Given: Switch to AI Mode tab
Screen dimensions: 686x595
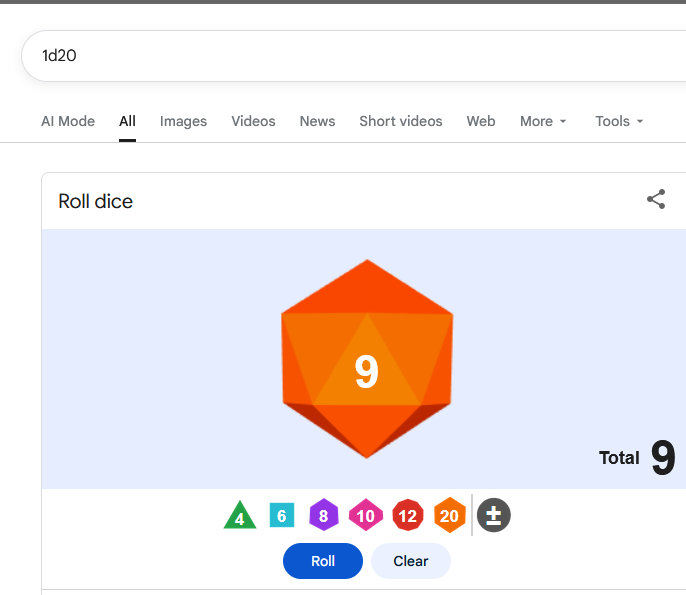Looking at the screenshot, I should [68, 121].
